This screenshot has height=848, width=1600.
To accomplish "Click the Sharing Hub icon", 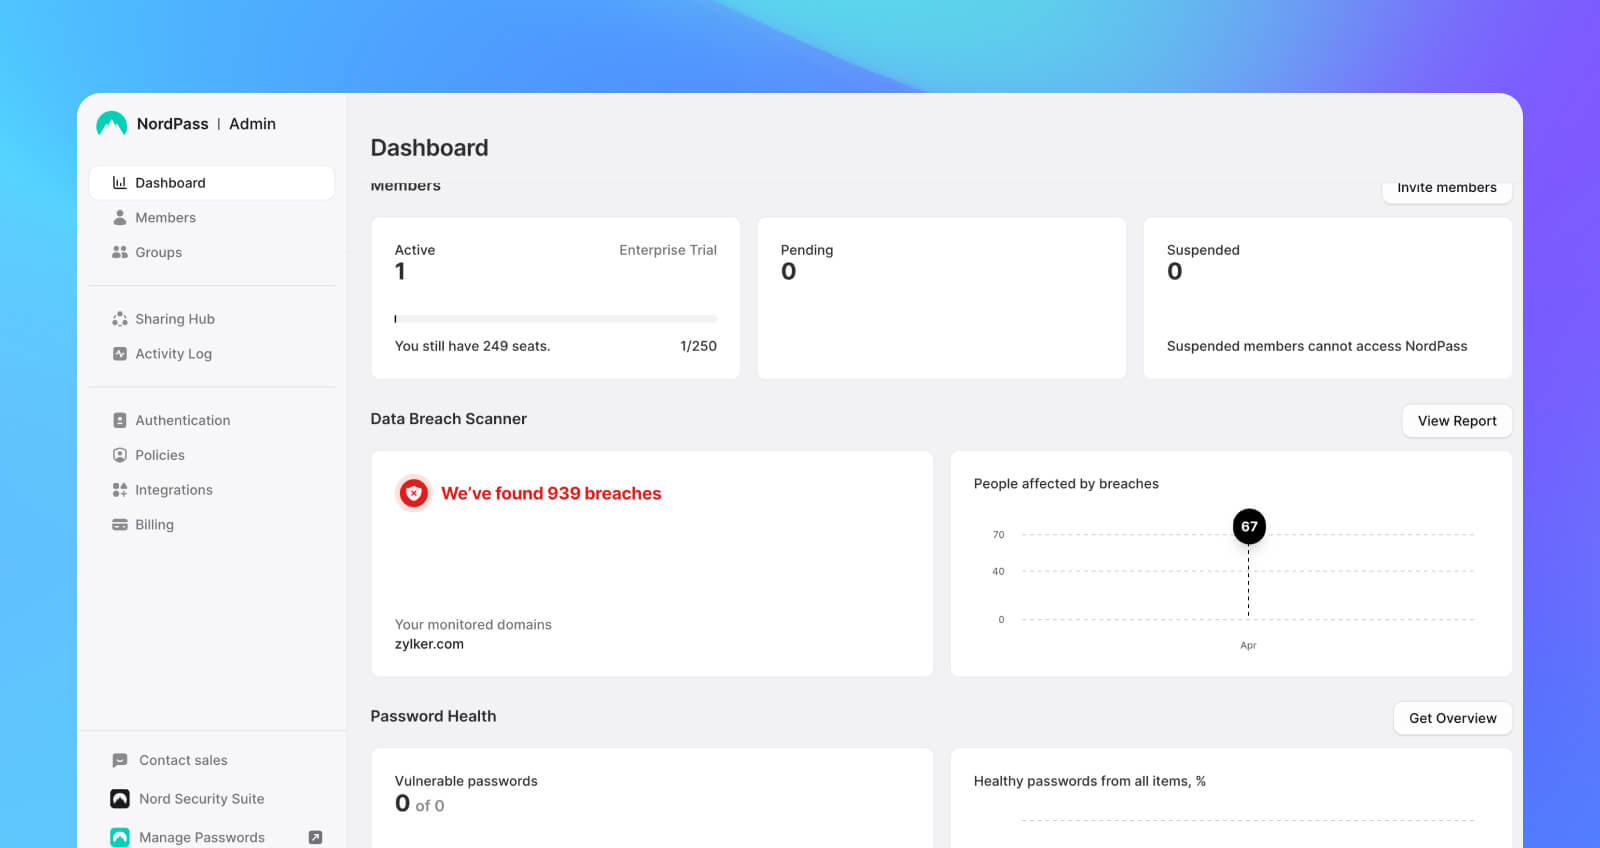I will click(120, 319).
